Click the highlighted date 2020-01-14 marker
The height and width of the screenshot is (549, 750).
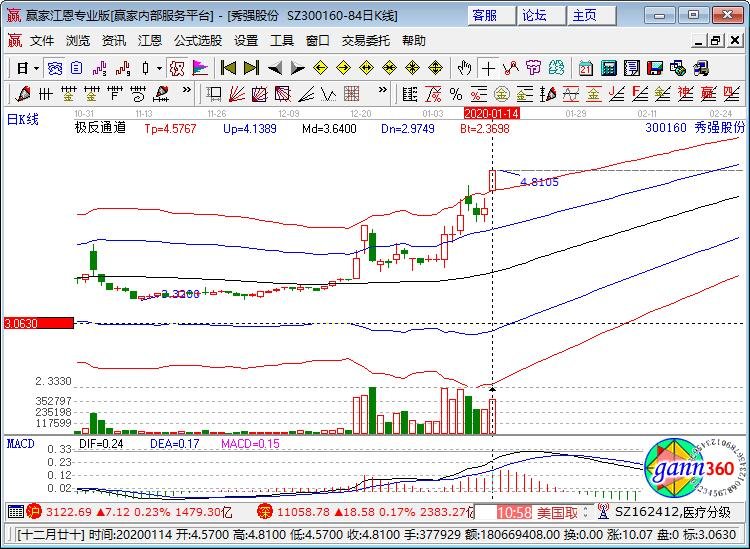tap(492, 113)
